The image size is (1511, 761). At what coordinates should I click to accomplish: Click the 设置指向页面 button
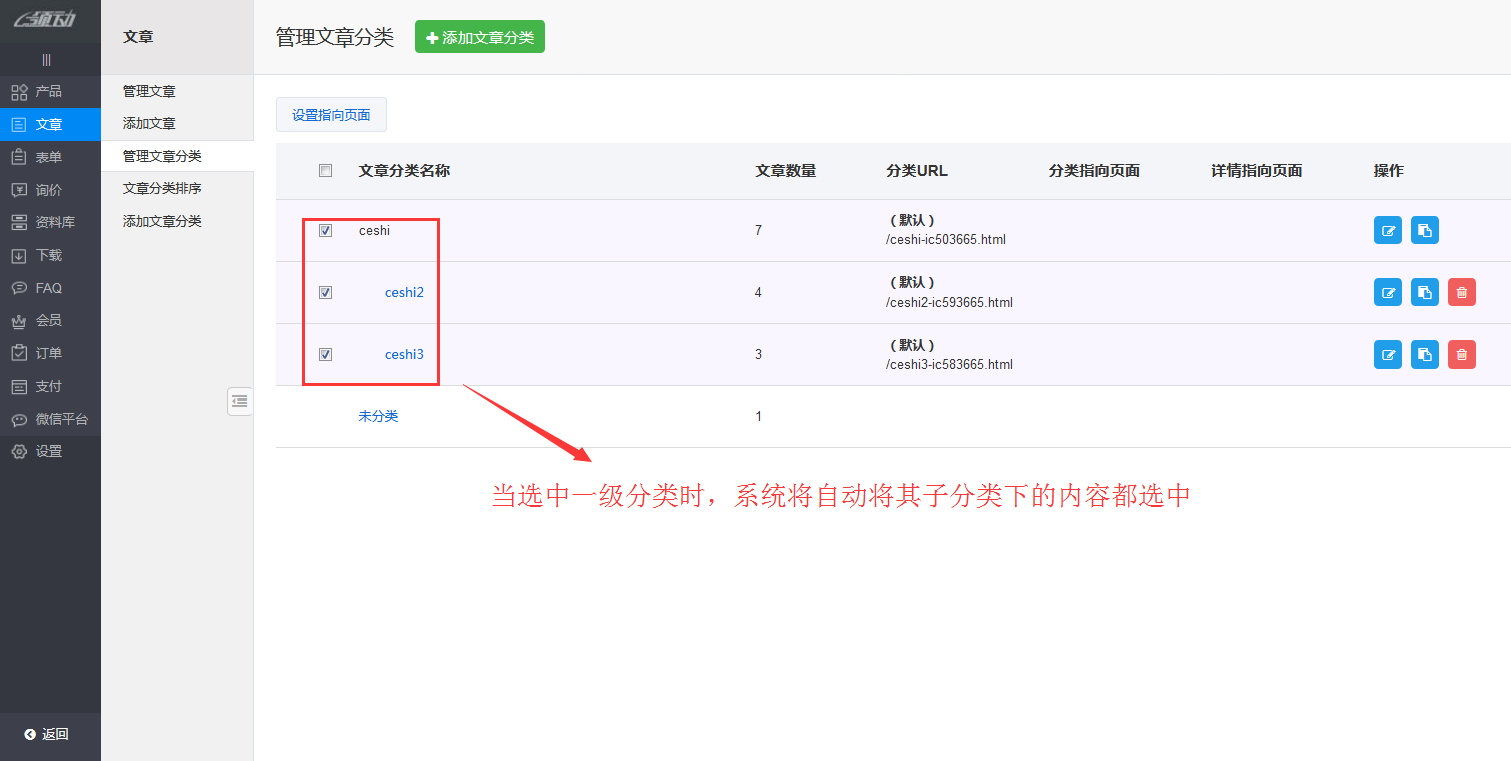point(331,115)
